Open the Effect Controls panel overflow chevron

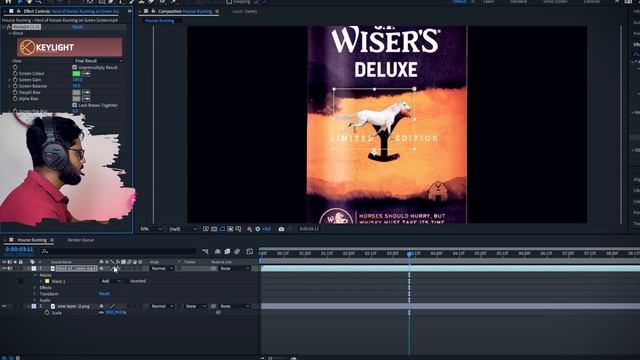coord(129,11)
